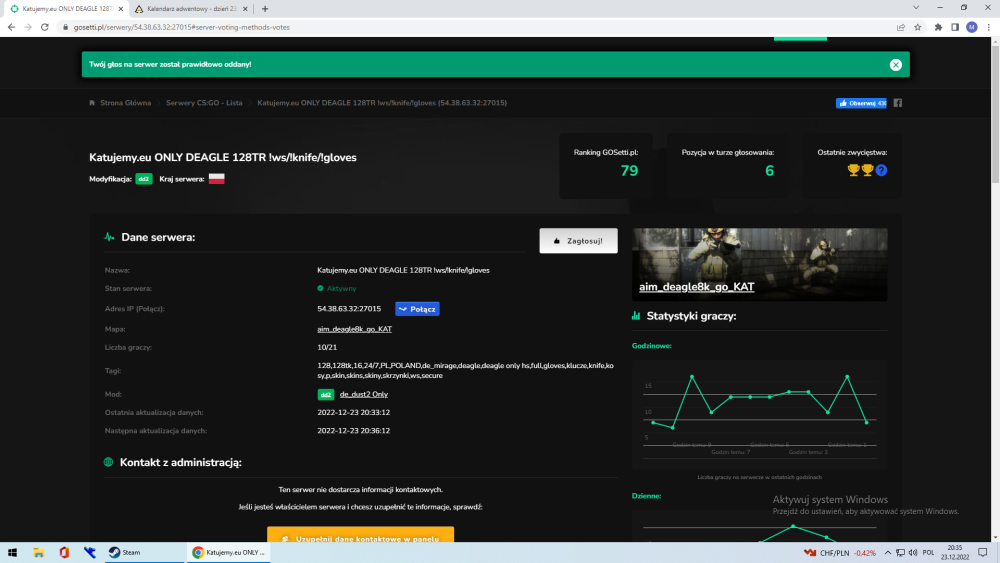
Task: Close the Kalendarz adwentowy tab
Action: coord(245,9)
